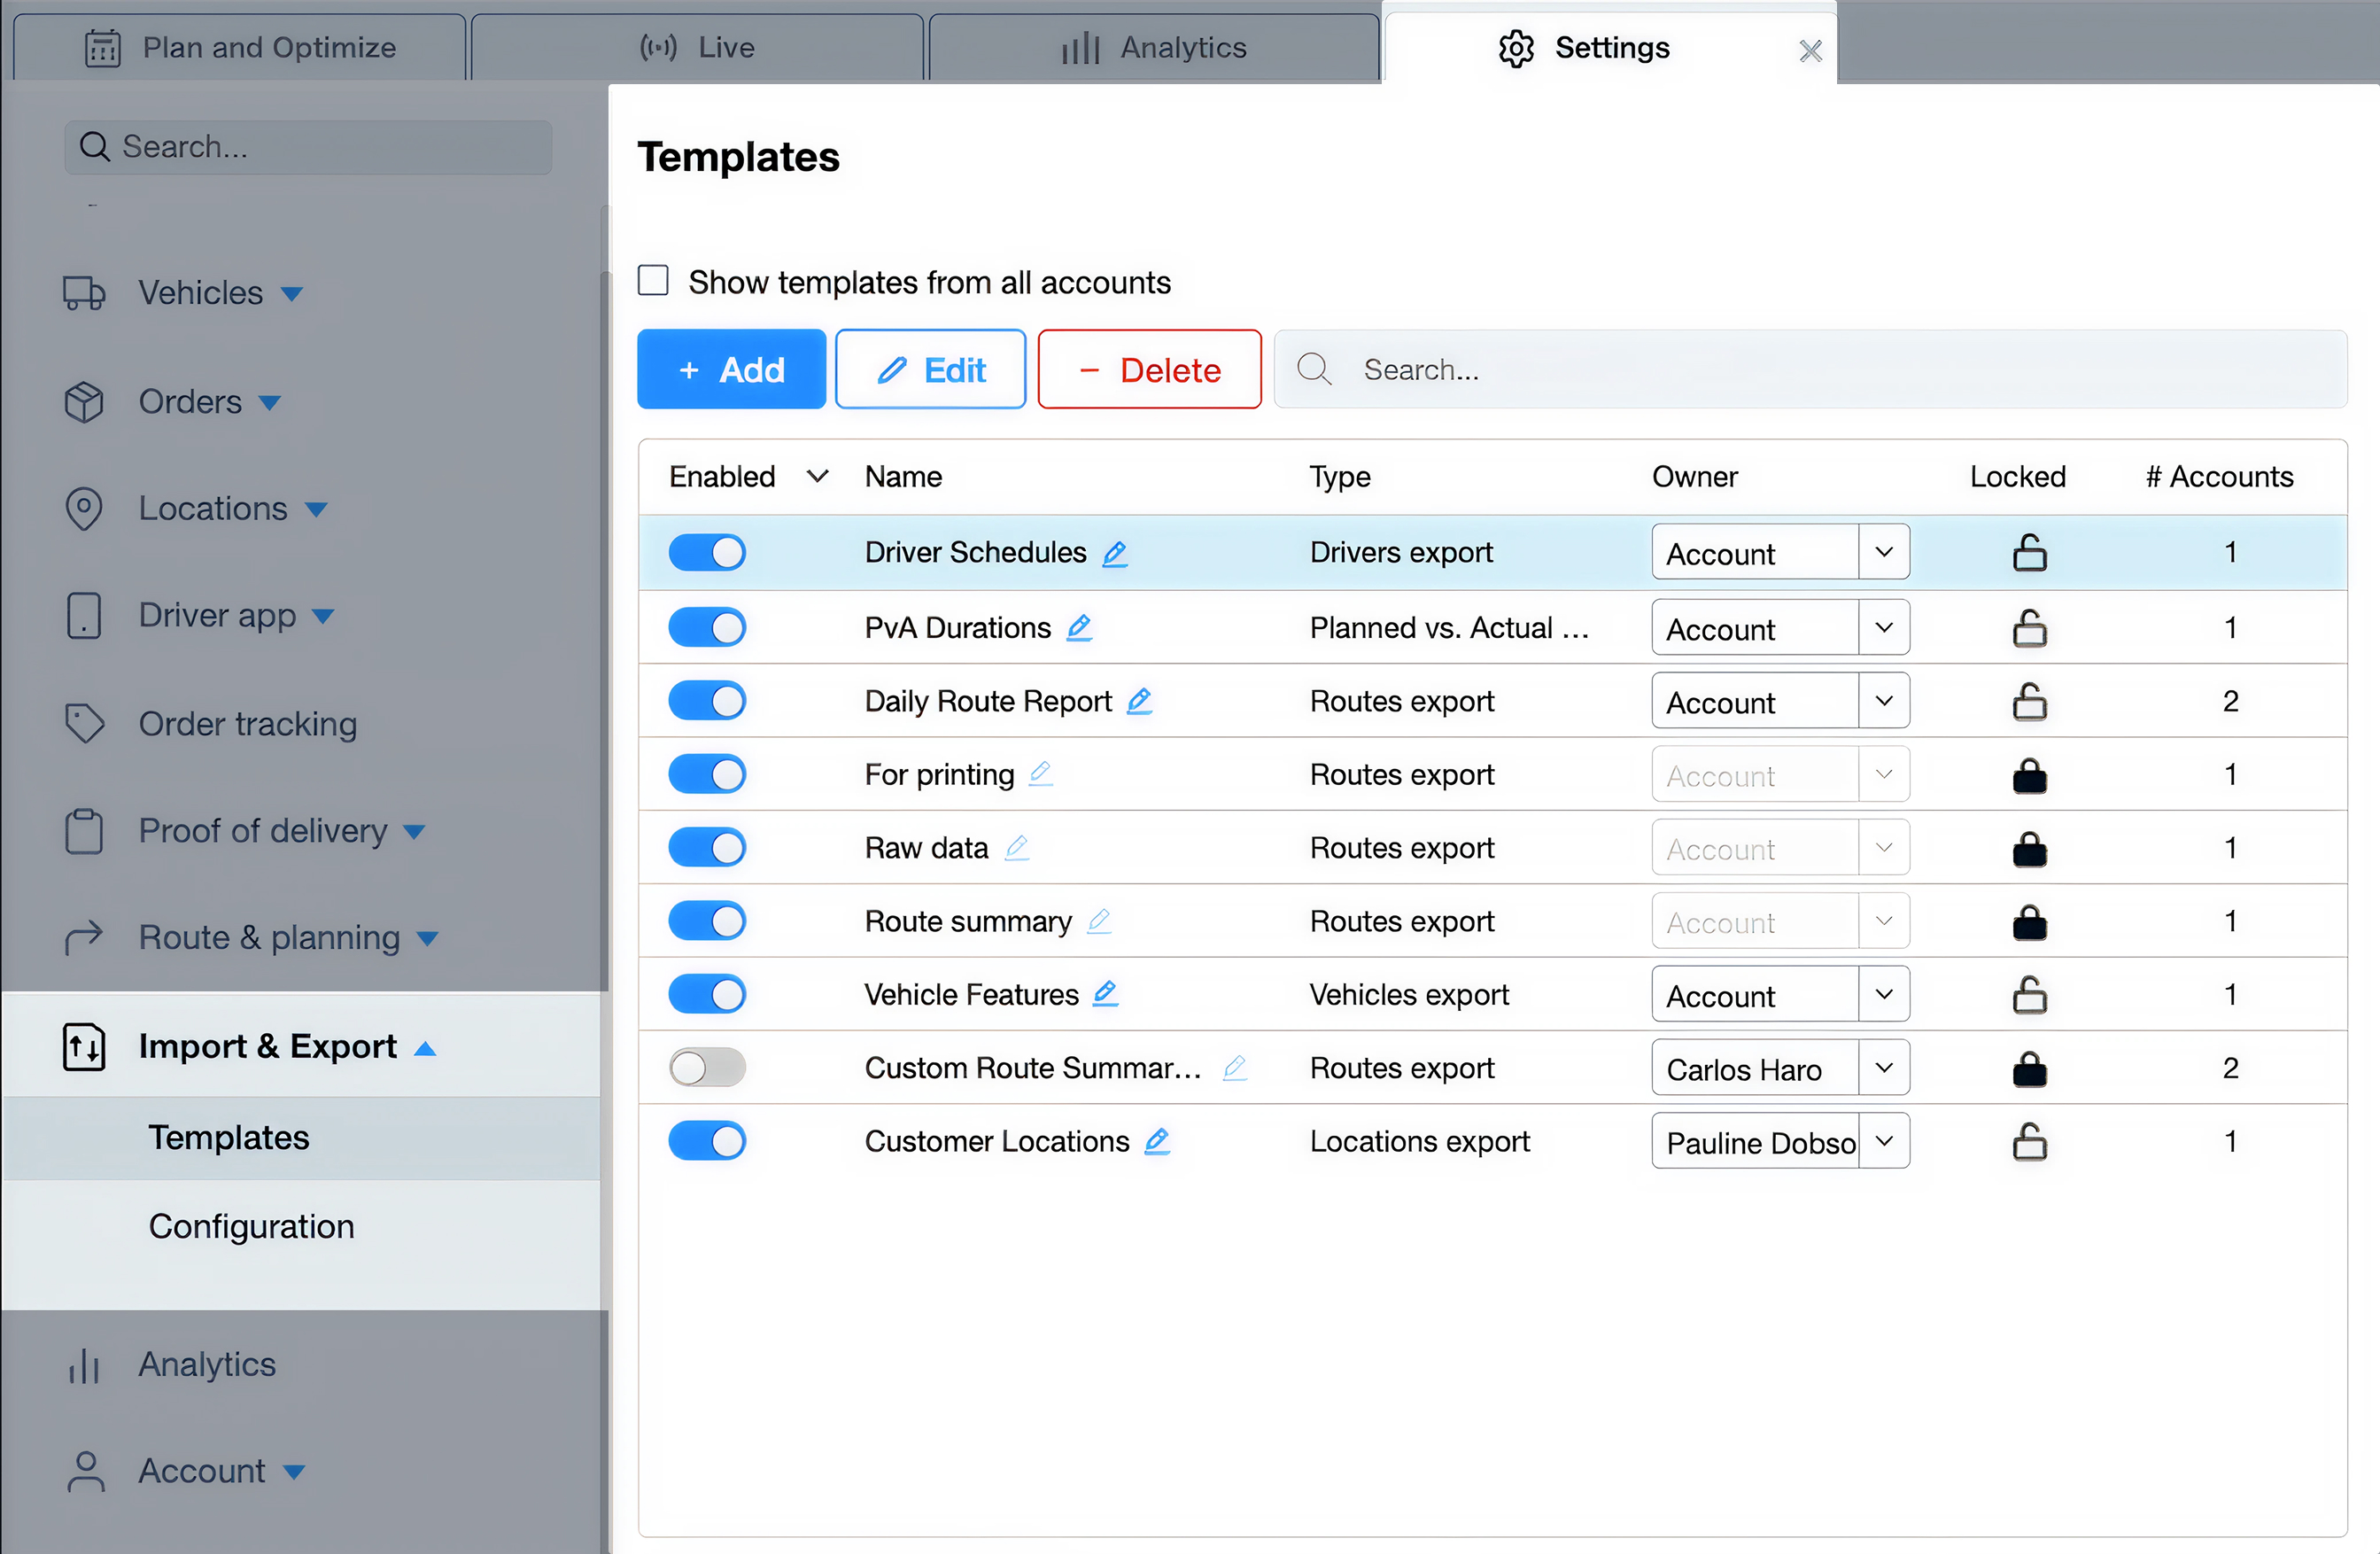Open Driver app settings via phone icon
Screen dimensions: 2380x1554
tap(84, 616)
